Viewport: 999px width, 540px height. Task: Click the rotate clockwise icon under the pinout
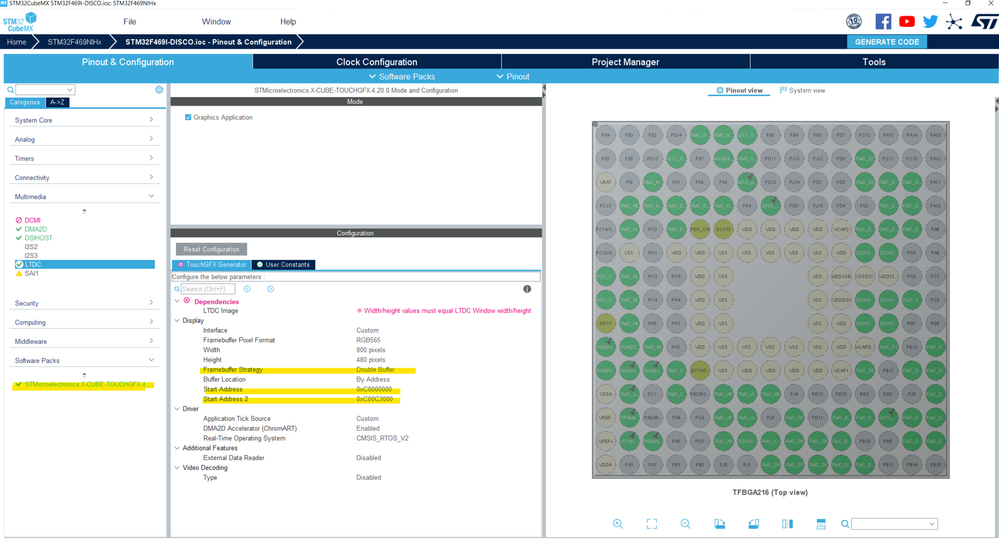point(719,523)
